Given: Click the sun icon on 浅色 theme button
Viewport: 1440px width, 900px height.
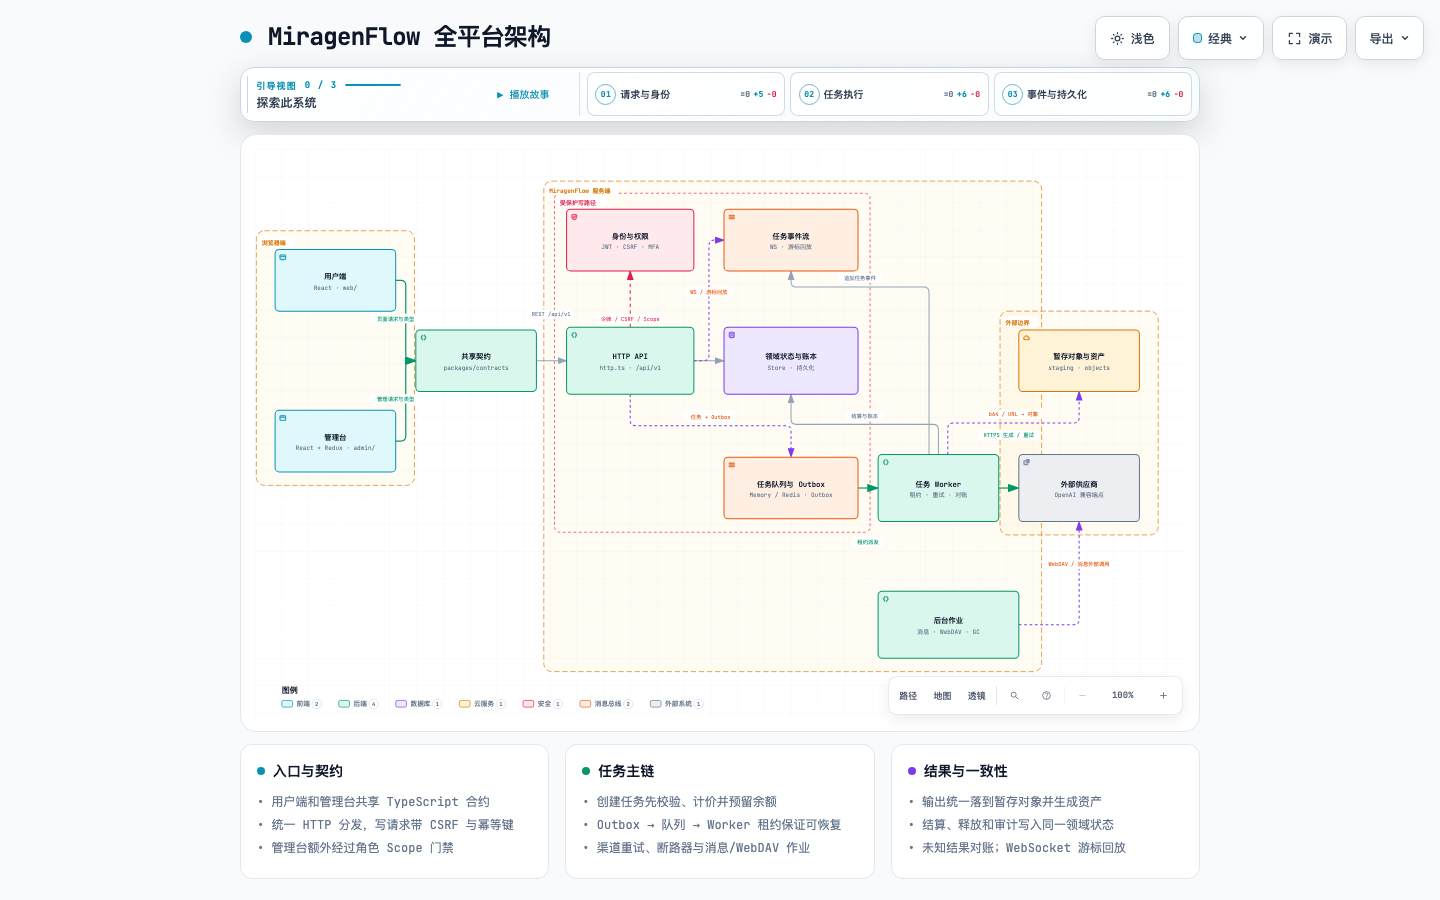Looking at the screenshot, I should [1117, 39].
